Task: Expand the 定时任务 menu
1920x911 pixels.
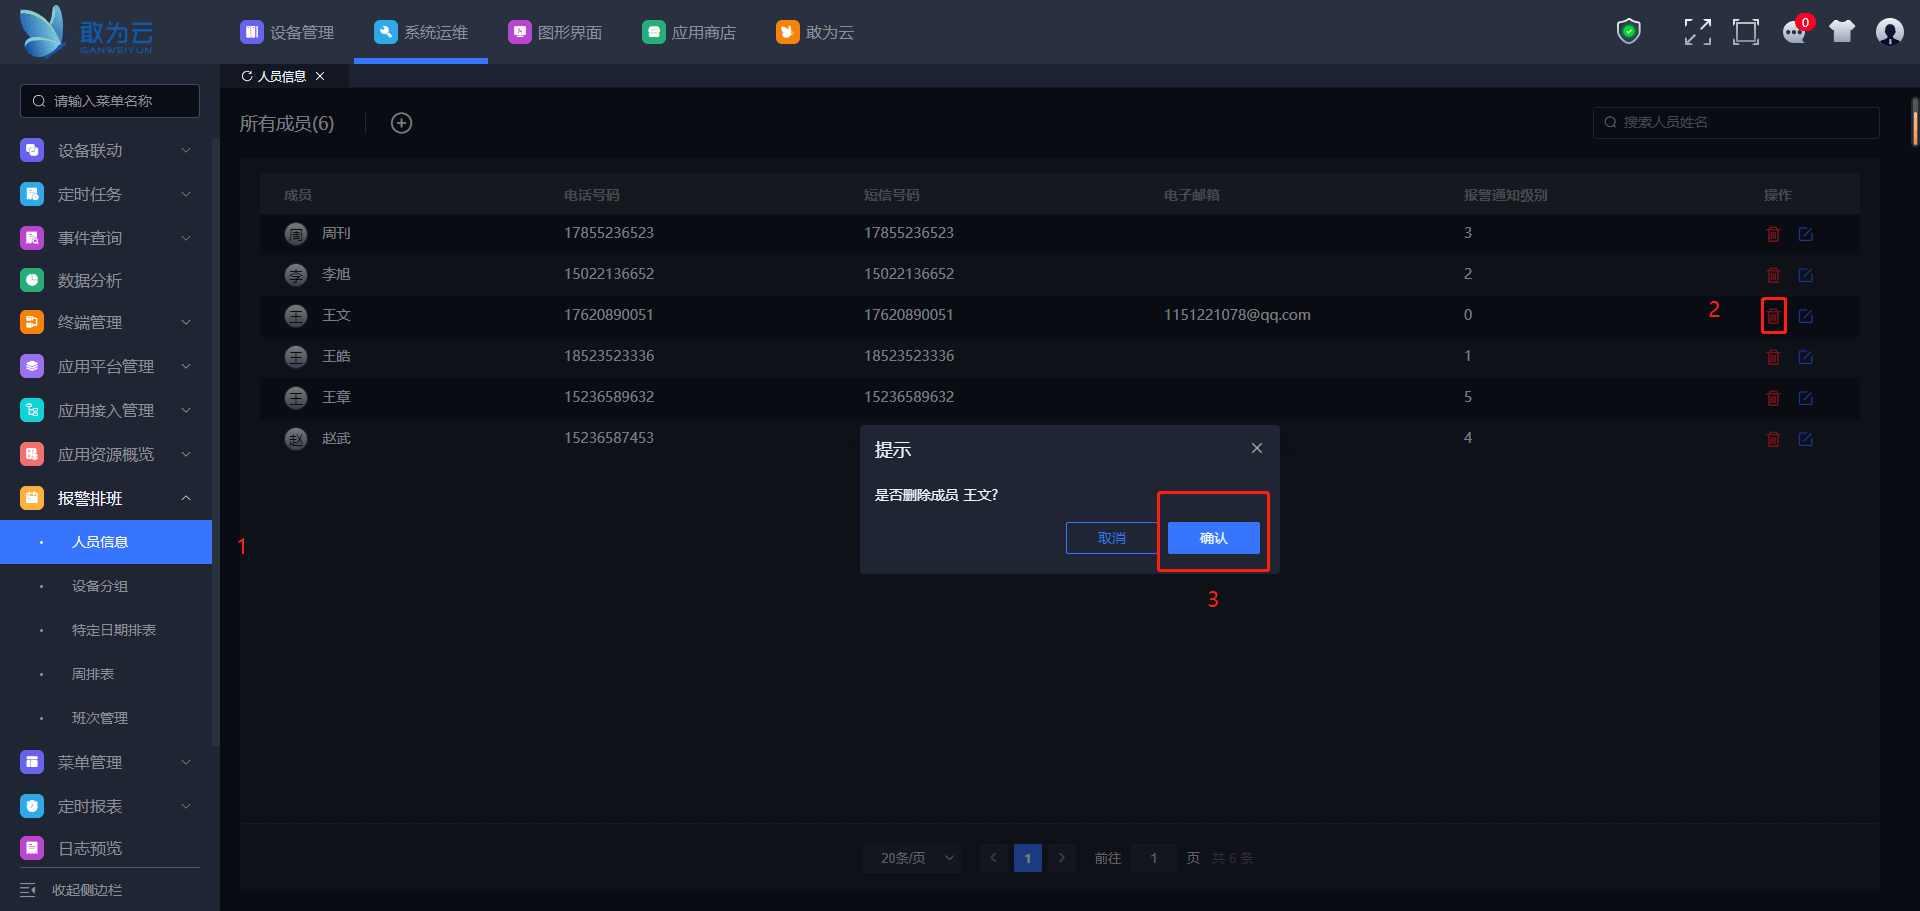Action: click(x=106, y=194)
